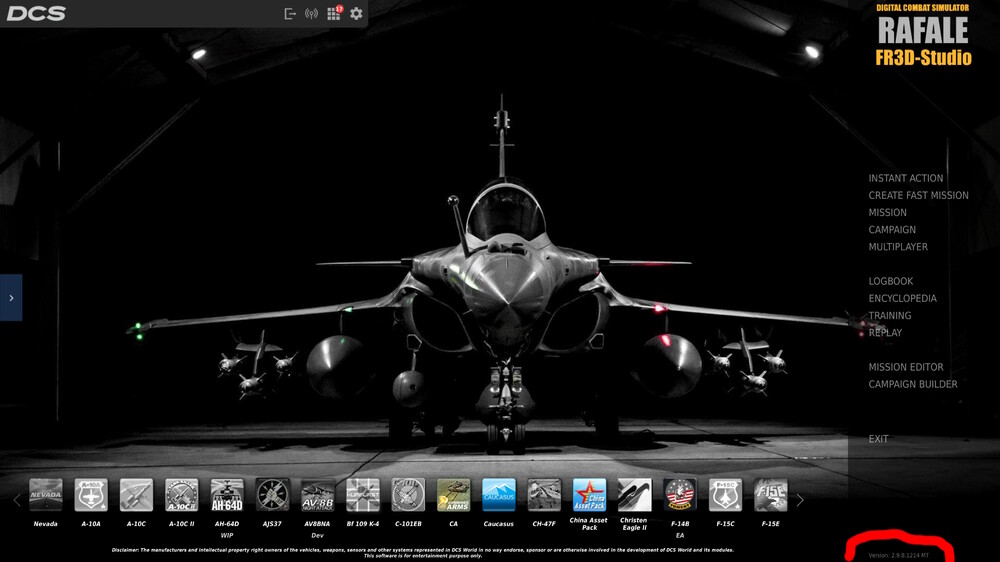
Task: Open the Encyclopedia
Action: pos(902,299)
